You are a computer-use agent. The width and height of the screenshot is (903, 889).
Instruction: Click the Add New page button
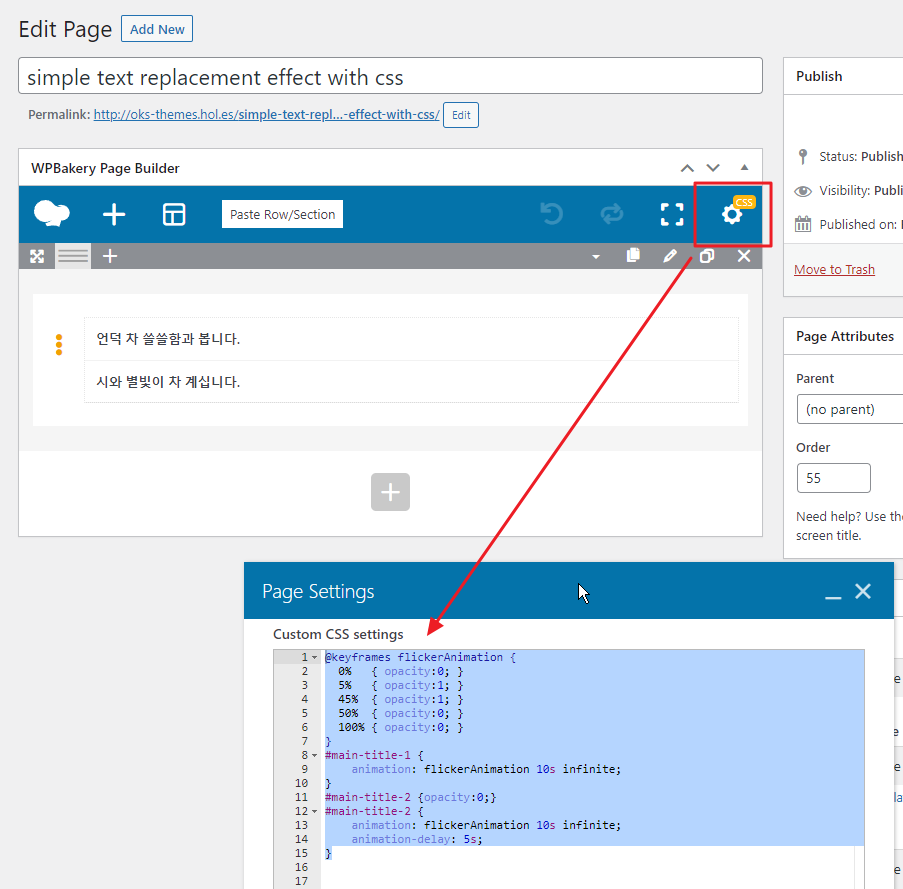(x=157, y=29)
